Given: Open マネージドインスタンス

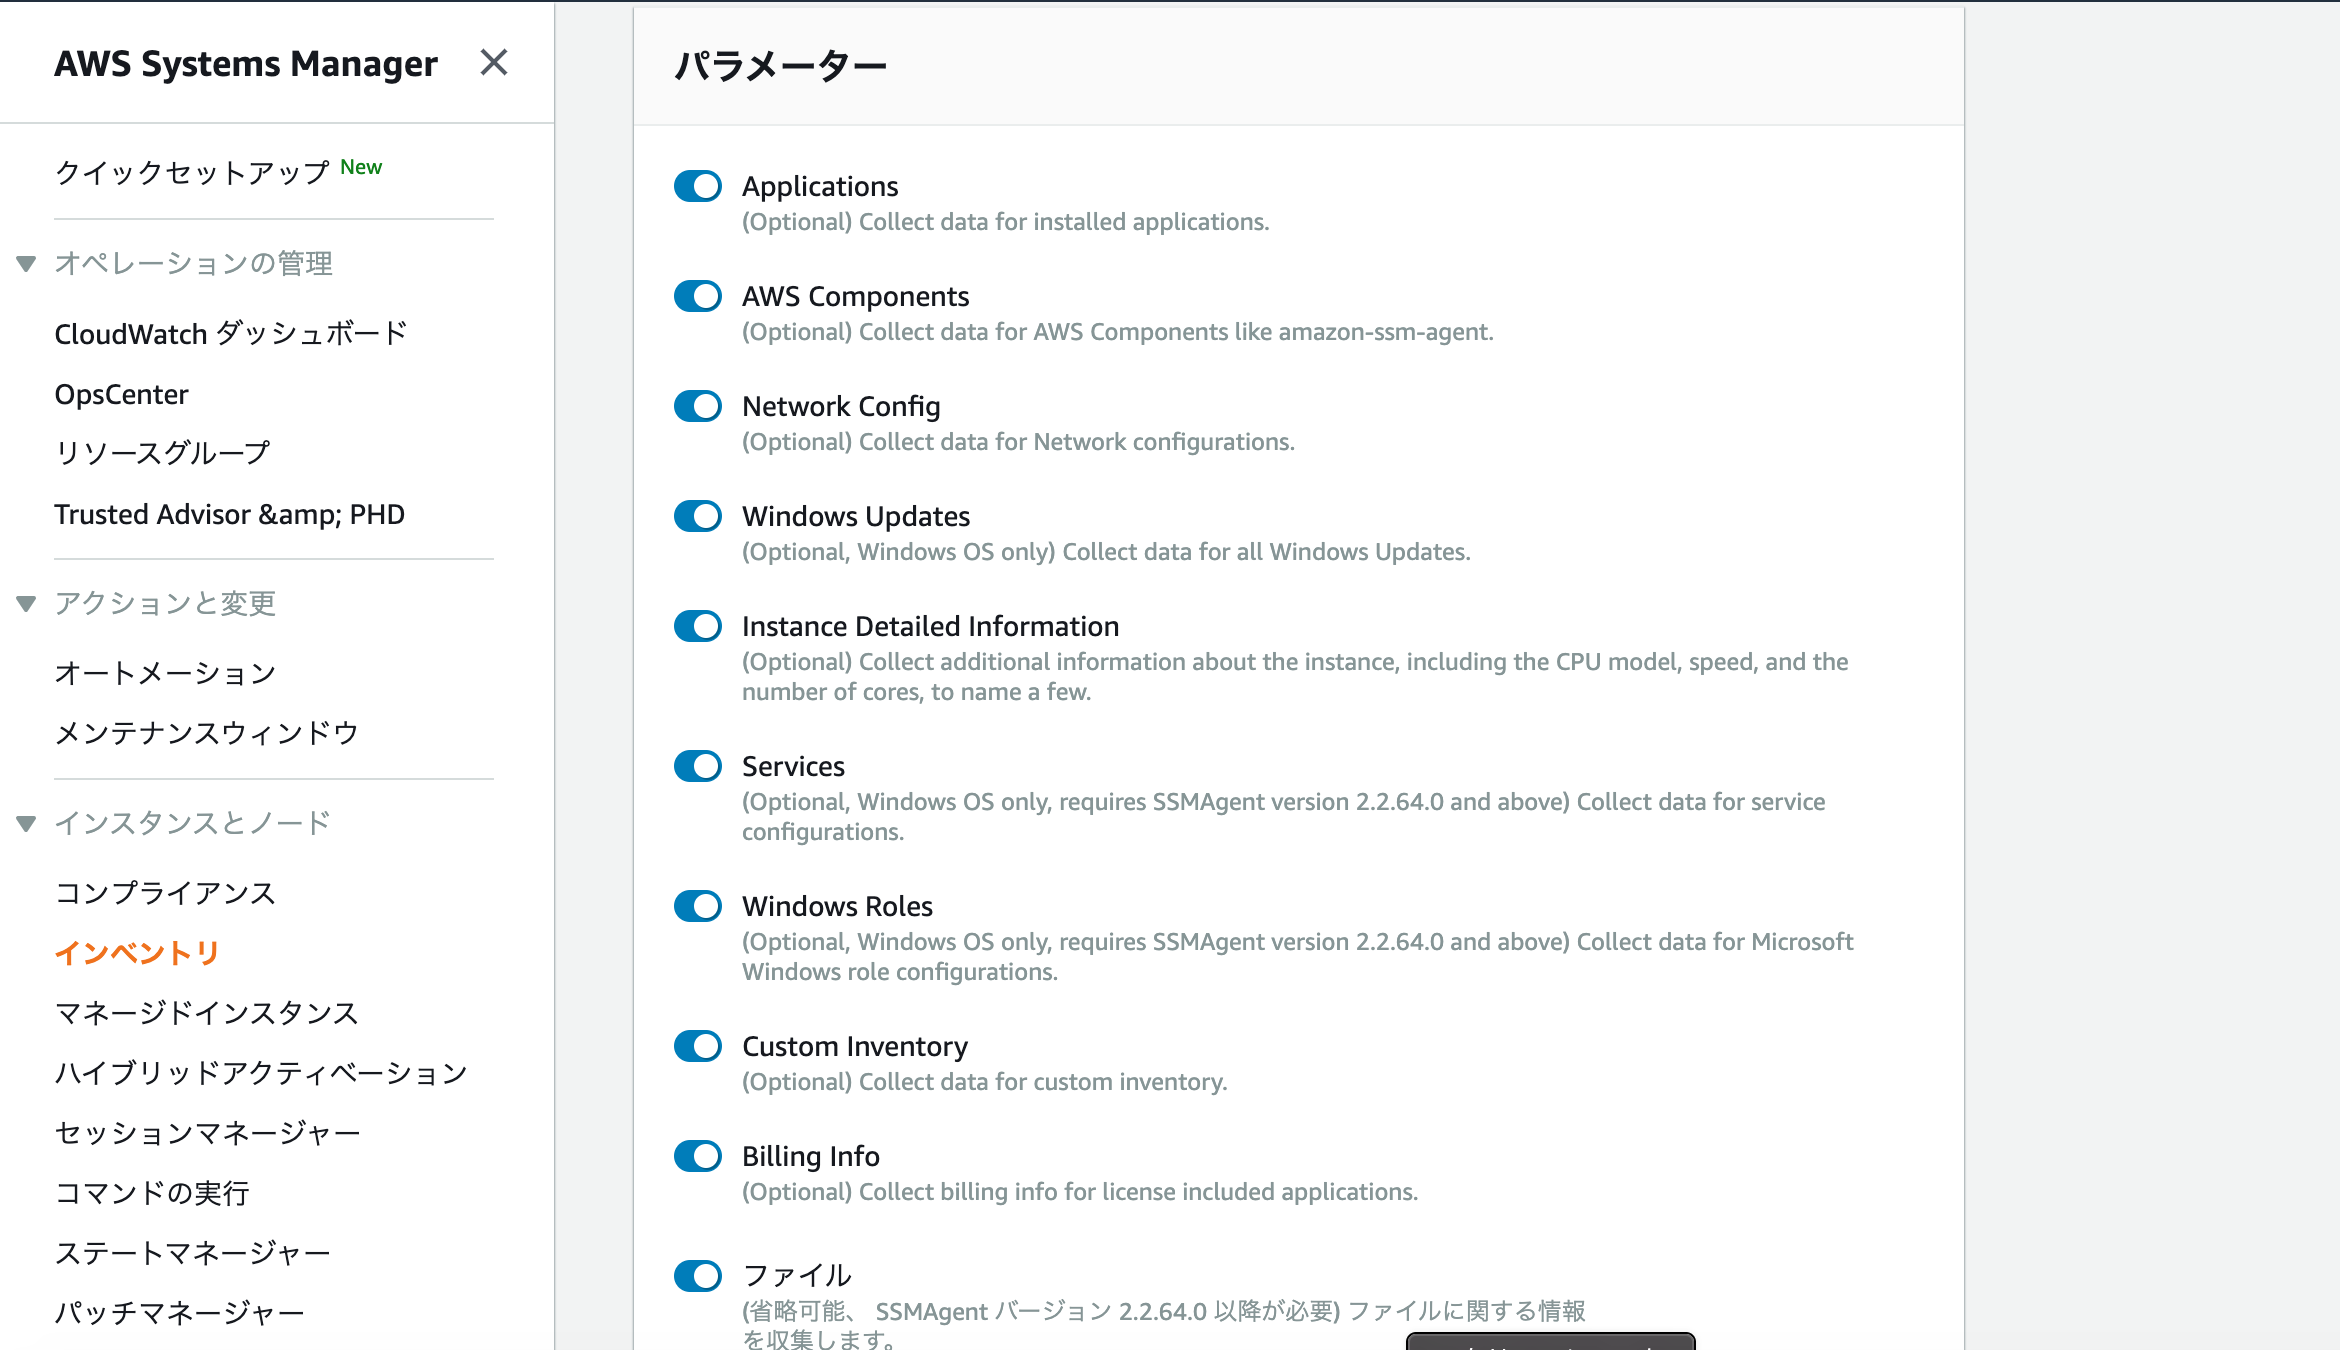Looking at the screenshot, I should pyautogui.click(x=207, y=1013).
